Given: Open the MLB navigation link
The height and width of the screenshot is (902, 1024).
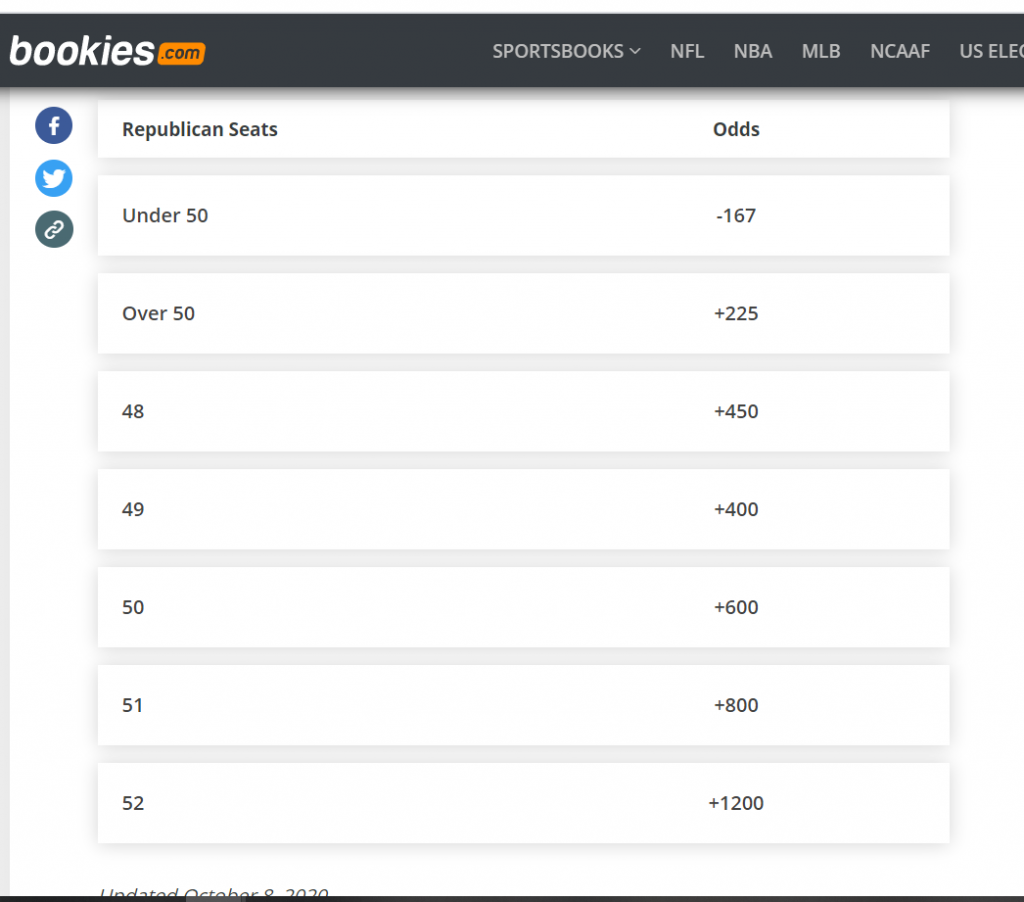Looking at the screenshot, I should [x=821, y=51].
